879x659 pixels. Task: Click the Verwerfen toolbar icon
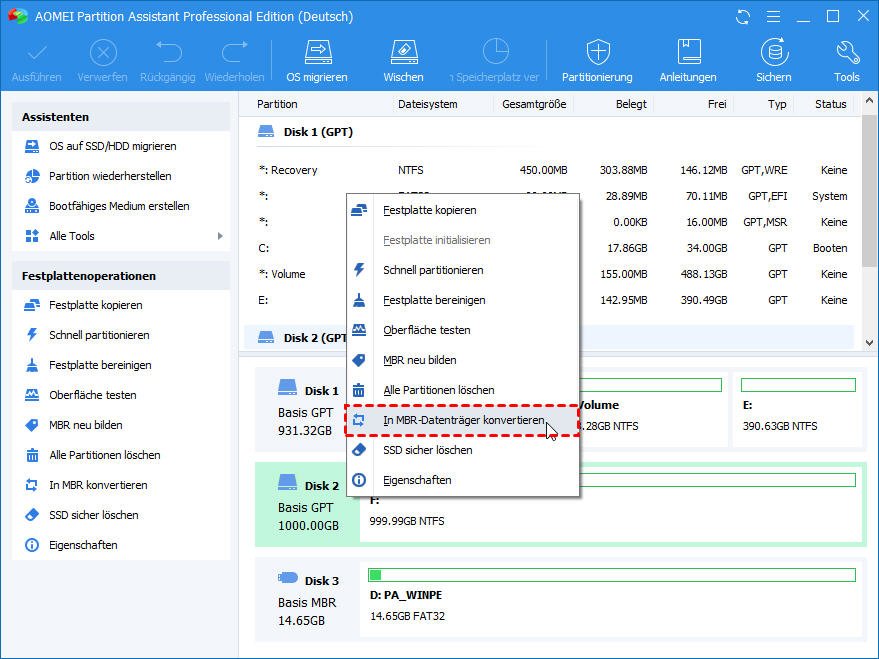pyautogui.click(x=103, y=53)
